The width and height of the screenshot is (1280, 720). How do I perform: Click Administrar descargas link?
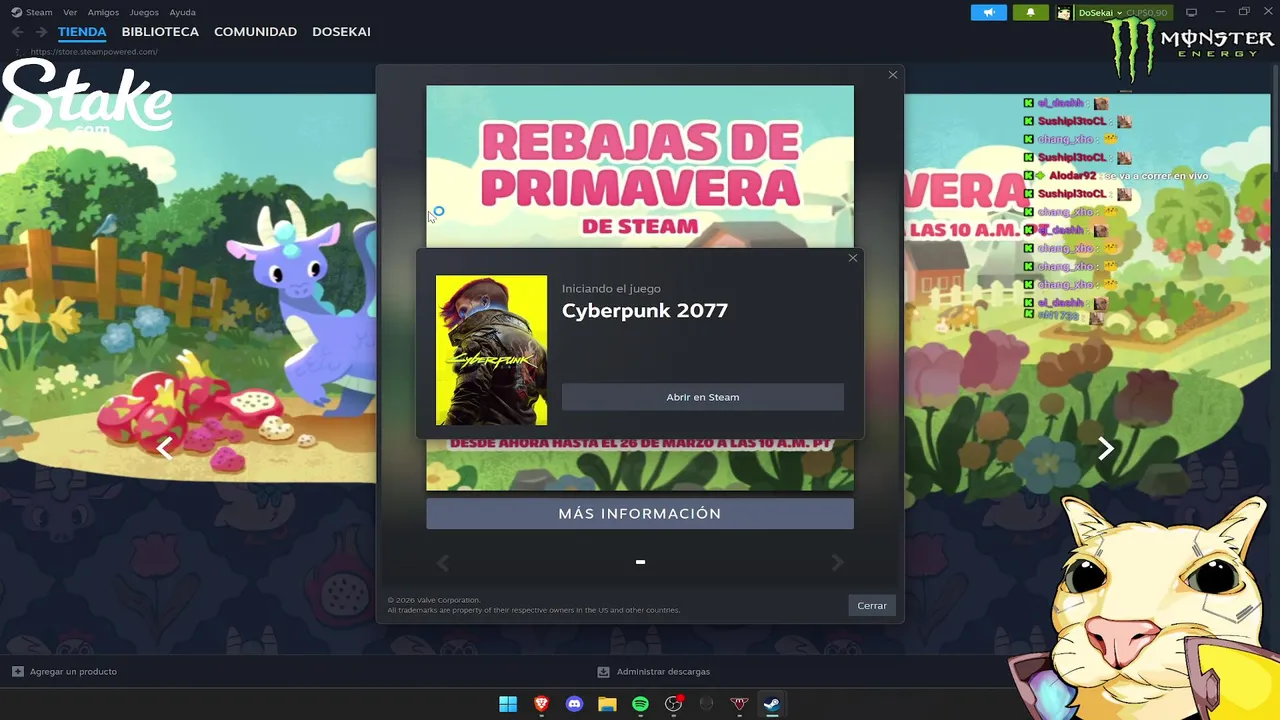(x=663, y=672)
